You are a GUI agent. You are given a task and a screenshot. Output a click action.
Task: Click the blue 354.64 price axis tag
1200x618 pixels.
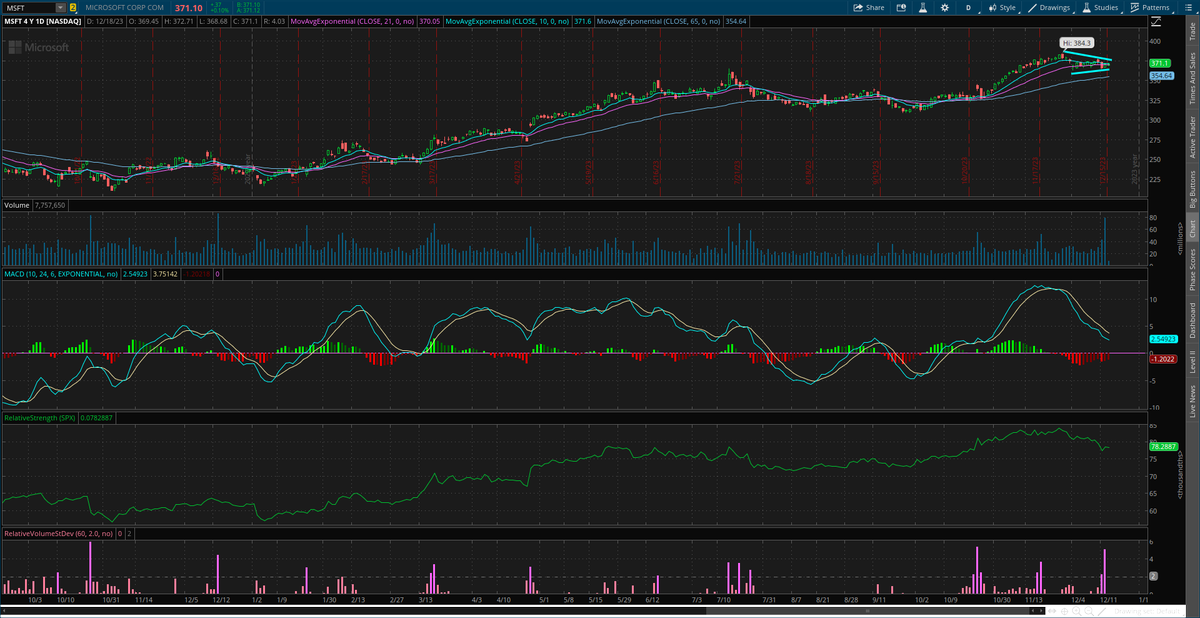coord(1160,75)
